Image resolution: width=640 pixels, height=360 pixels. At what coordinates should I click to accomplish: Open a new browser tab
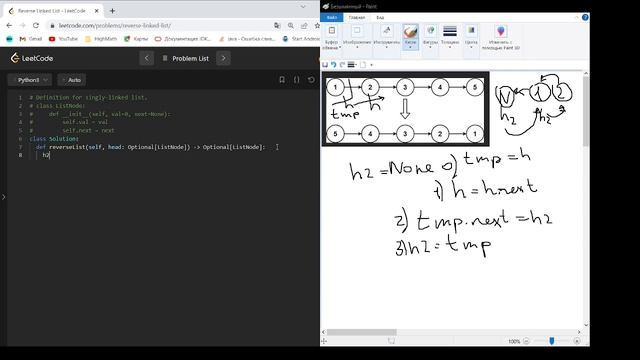click(112, 11)
